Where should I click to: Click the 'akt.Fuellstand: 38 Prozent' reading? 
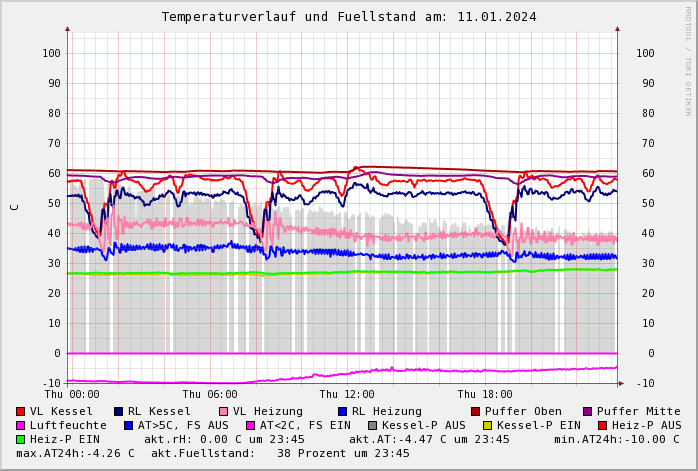tap(248, 454)
